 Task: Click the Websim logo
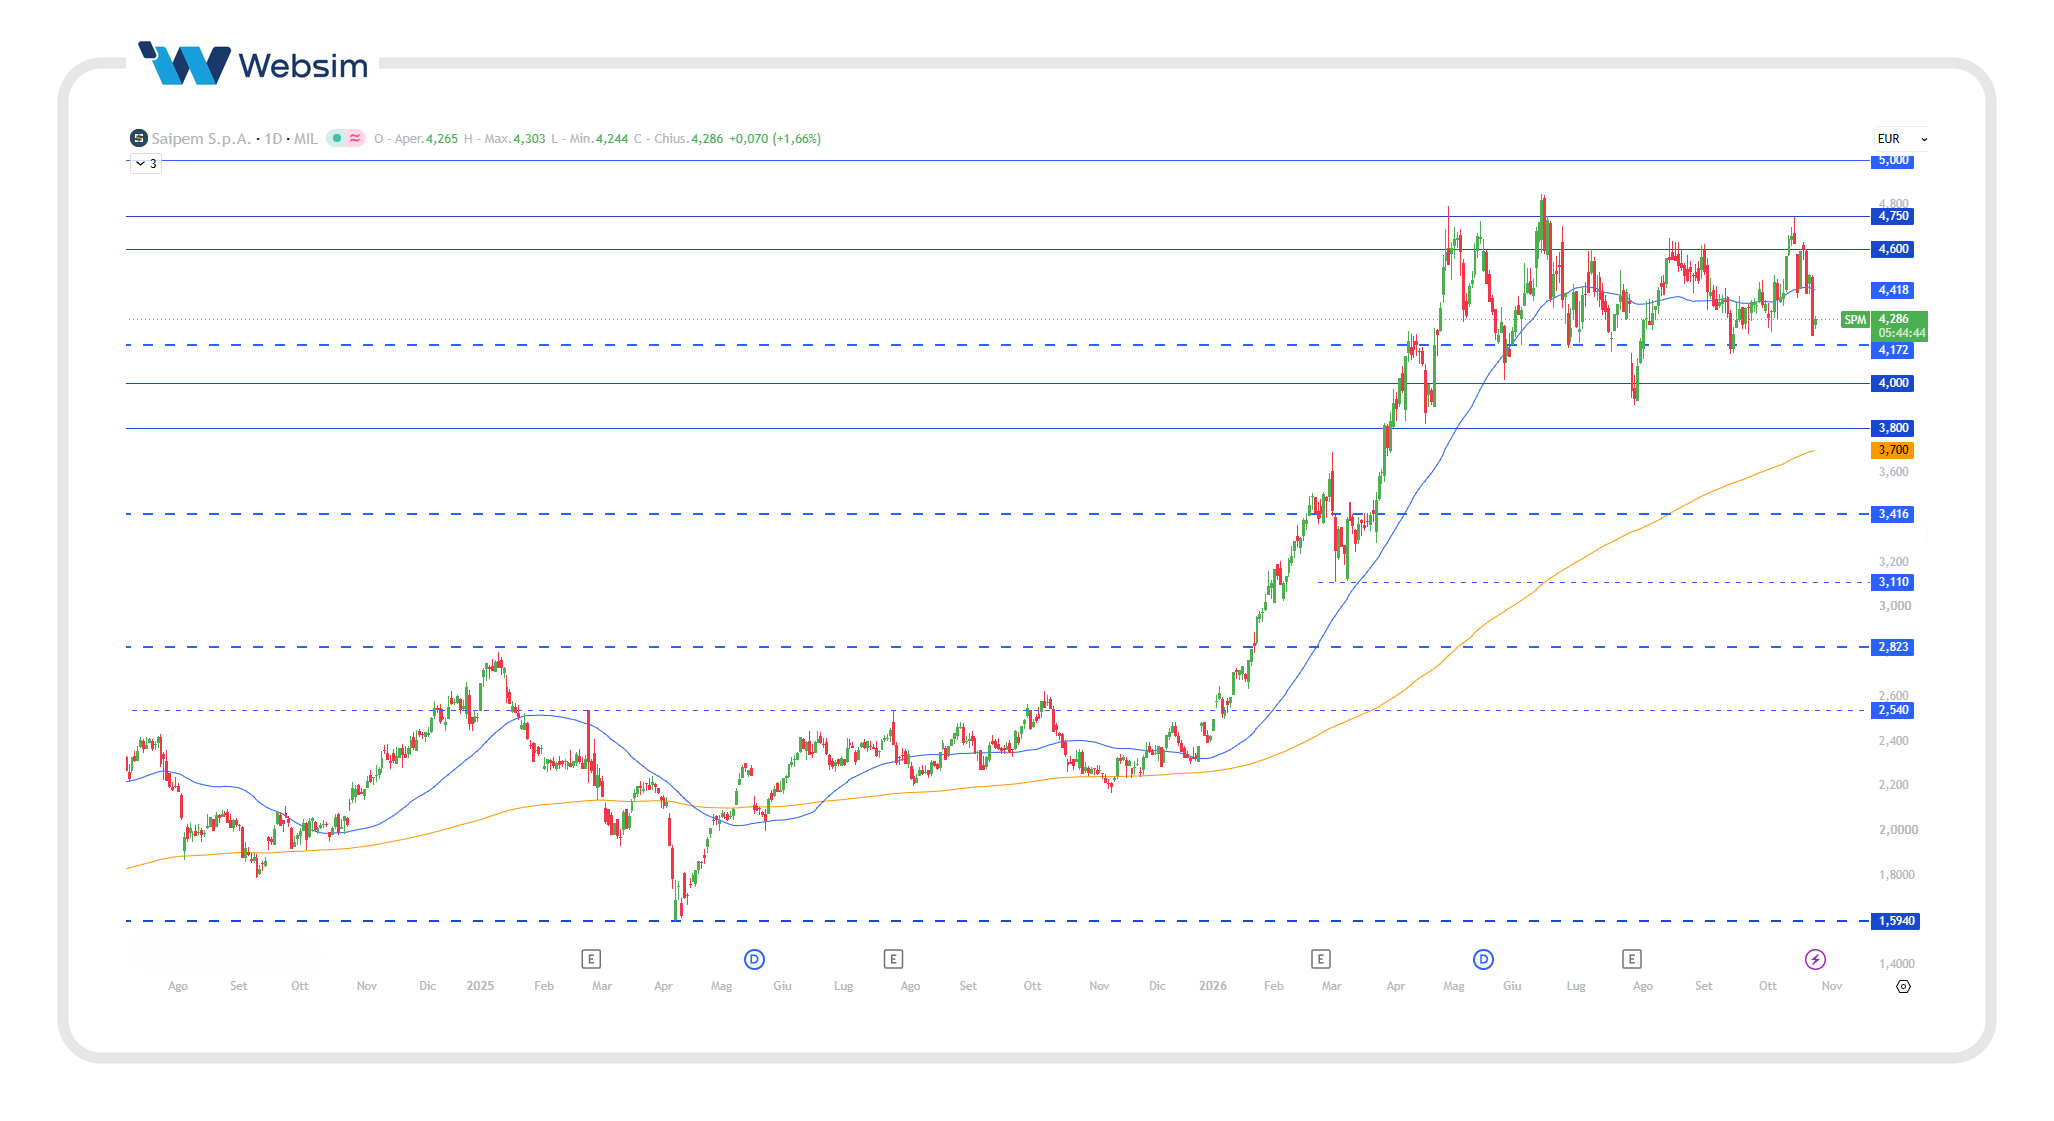pos(254,64)
